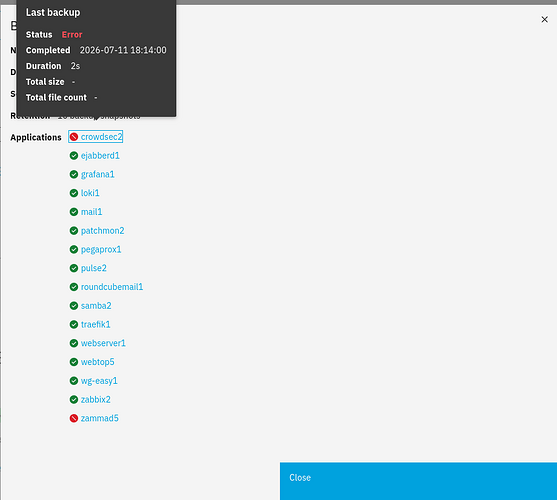The height and width of the screenshot is (500, 557).
Task: Select the samba2 application link
Action: pos(96,306)
